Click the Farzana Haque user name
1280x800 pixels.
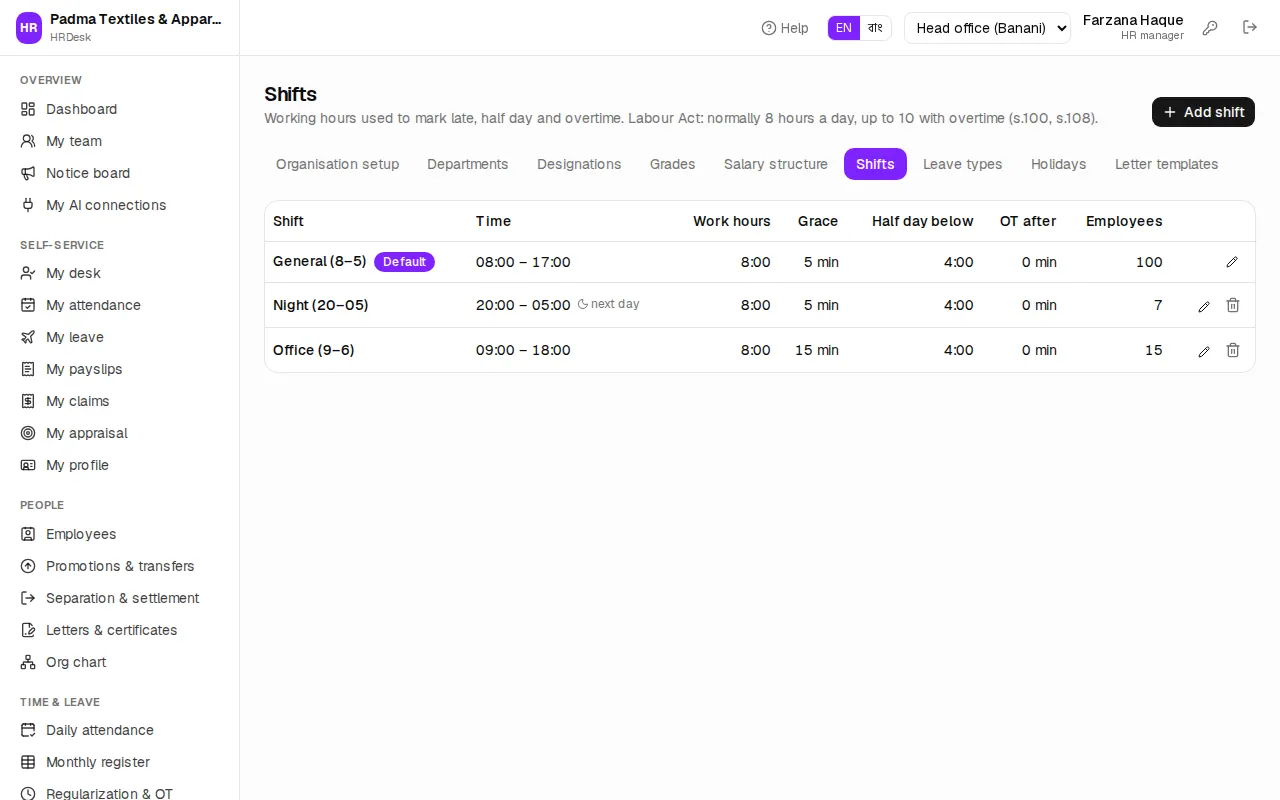point(1133,20)
